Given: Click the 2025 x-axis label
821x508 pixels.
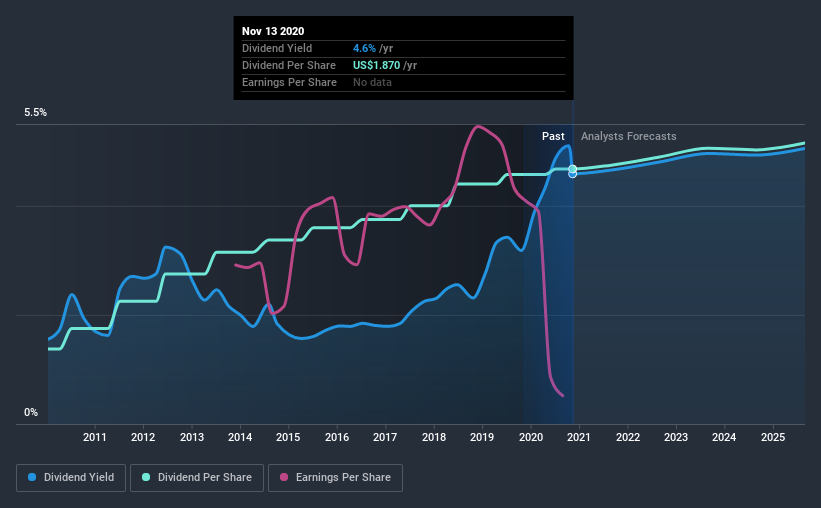Looking at the screenshot, I should click(773, 437).
